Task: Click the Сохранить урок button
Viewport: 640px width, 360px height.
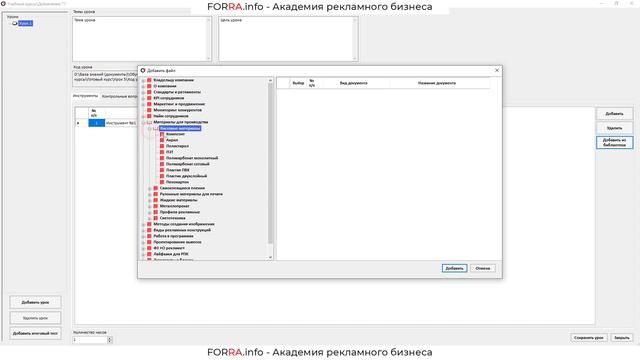Action: coord(589,338)
